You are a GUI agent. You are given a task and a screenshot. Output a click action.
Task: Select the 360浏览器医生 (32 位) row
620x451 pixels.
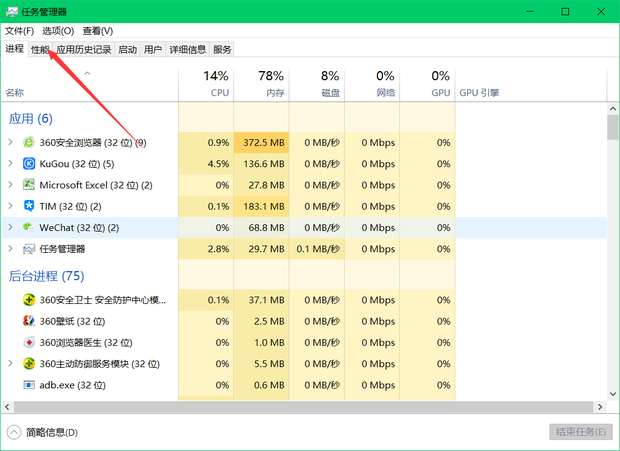tap(304, 343)
